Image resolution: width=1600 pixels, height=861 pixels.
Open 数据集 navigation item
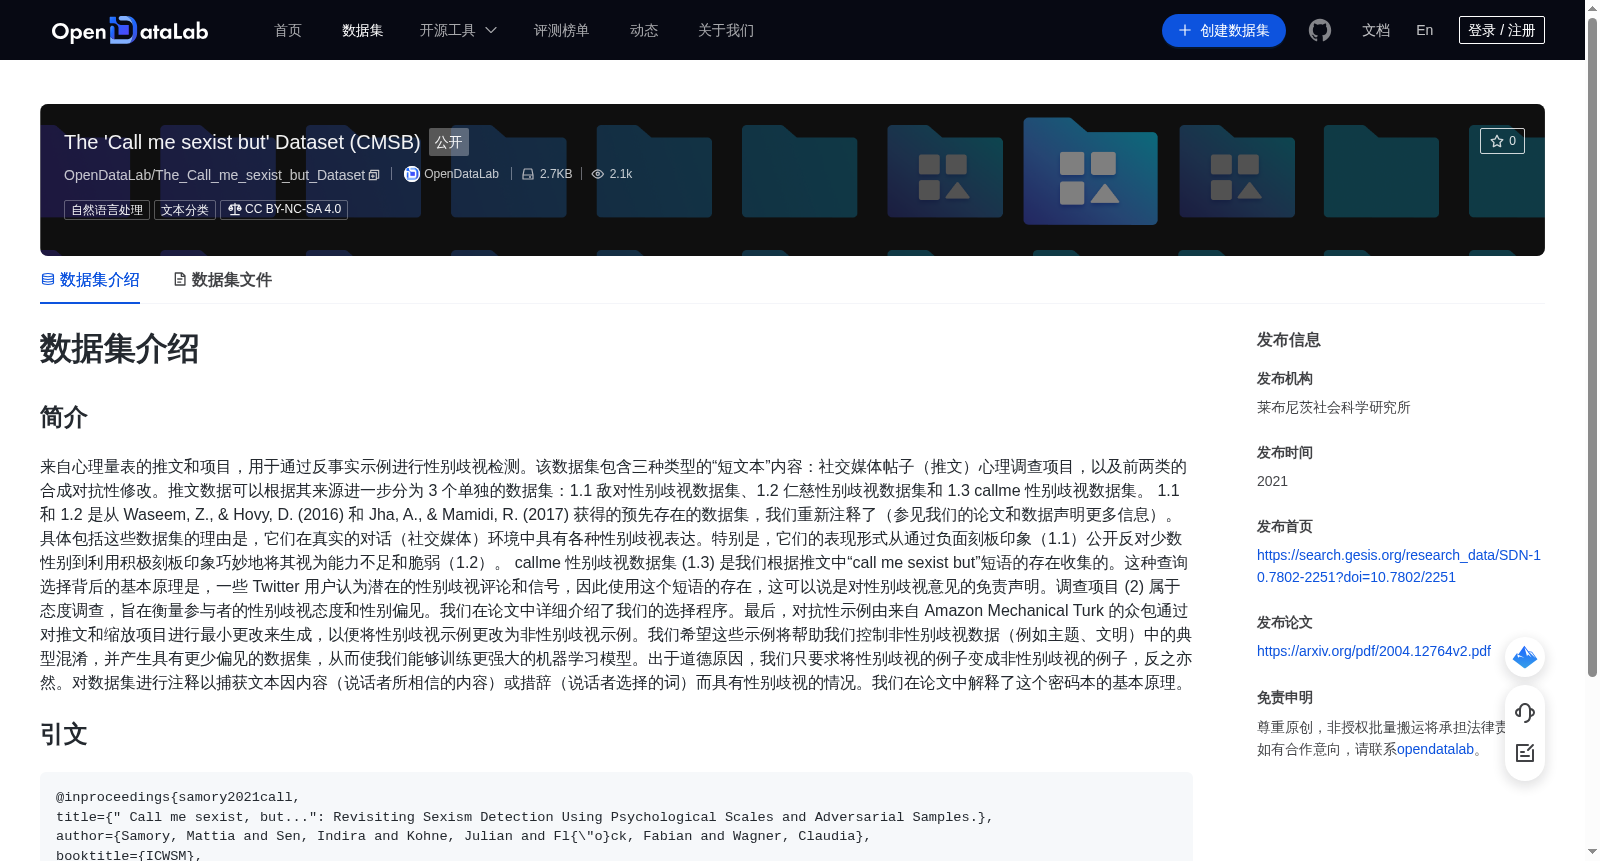click(x=362, y=30)
